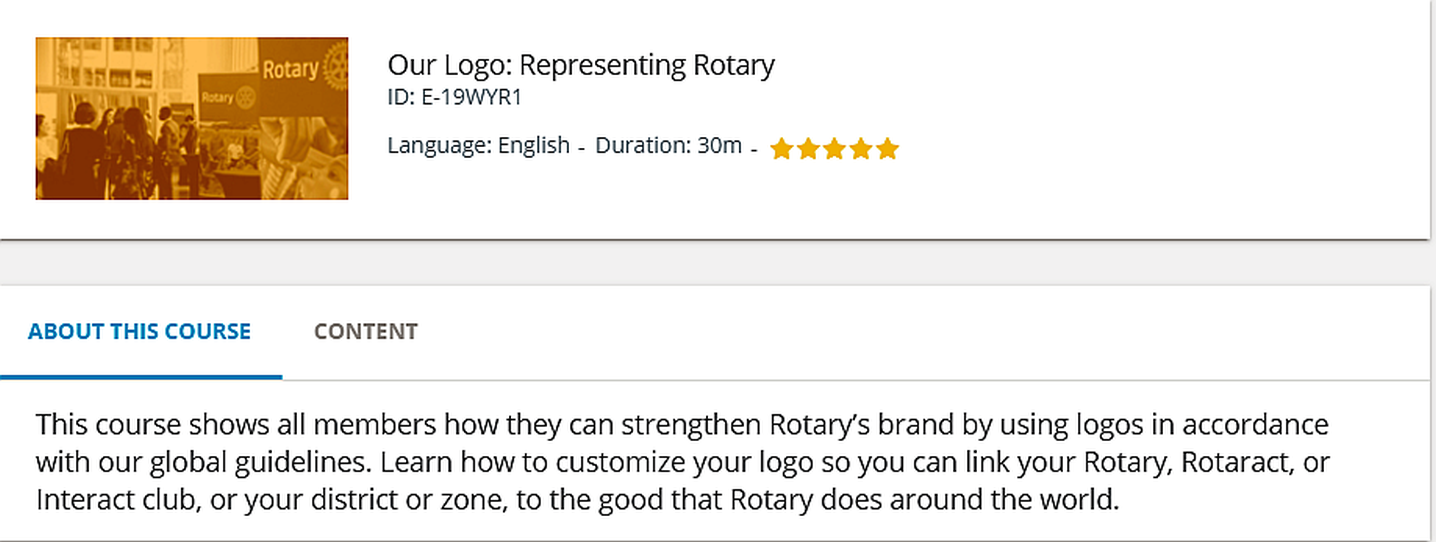The width and height of the screenshot is (1436, 542).
Task: Open the About This Course tab
Action: point(139,331)
